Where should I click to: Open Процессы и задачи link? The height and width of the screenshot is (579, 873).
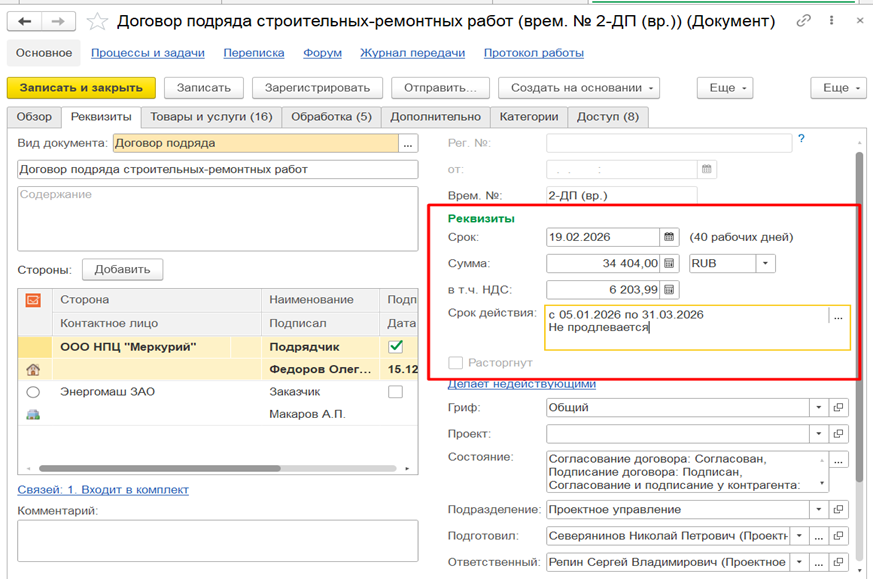pyautogui.click(x=148, y=53)
